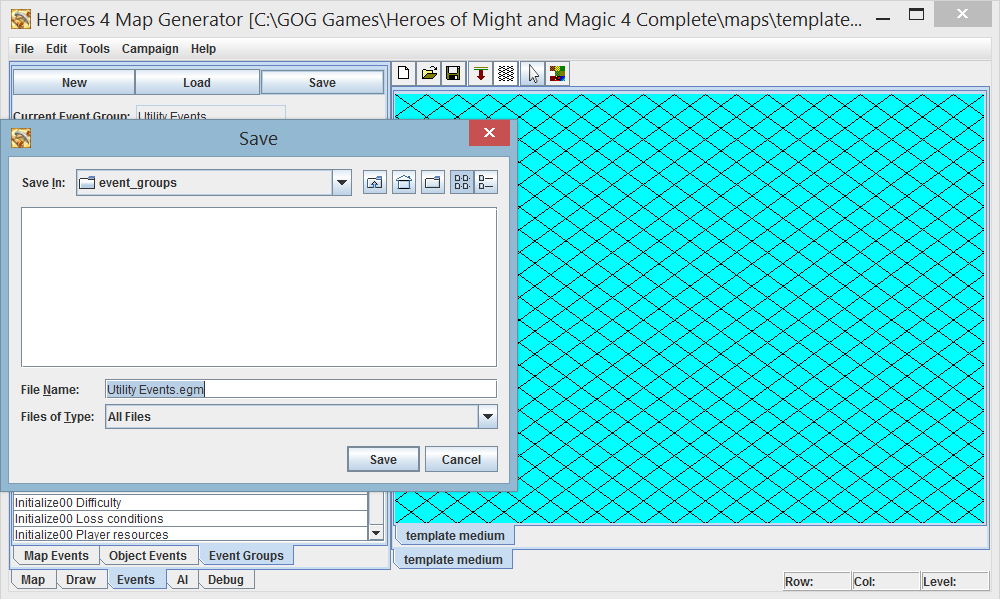Switch to the Draw tab
This screenshot has height=600, width=1000.
click(x=81, y=580)
